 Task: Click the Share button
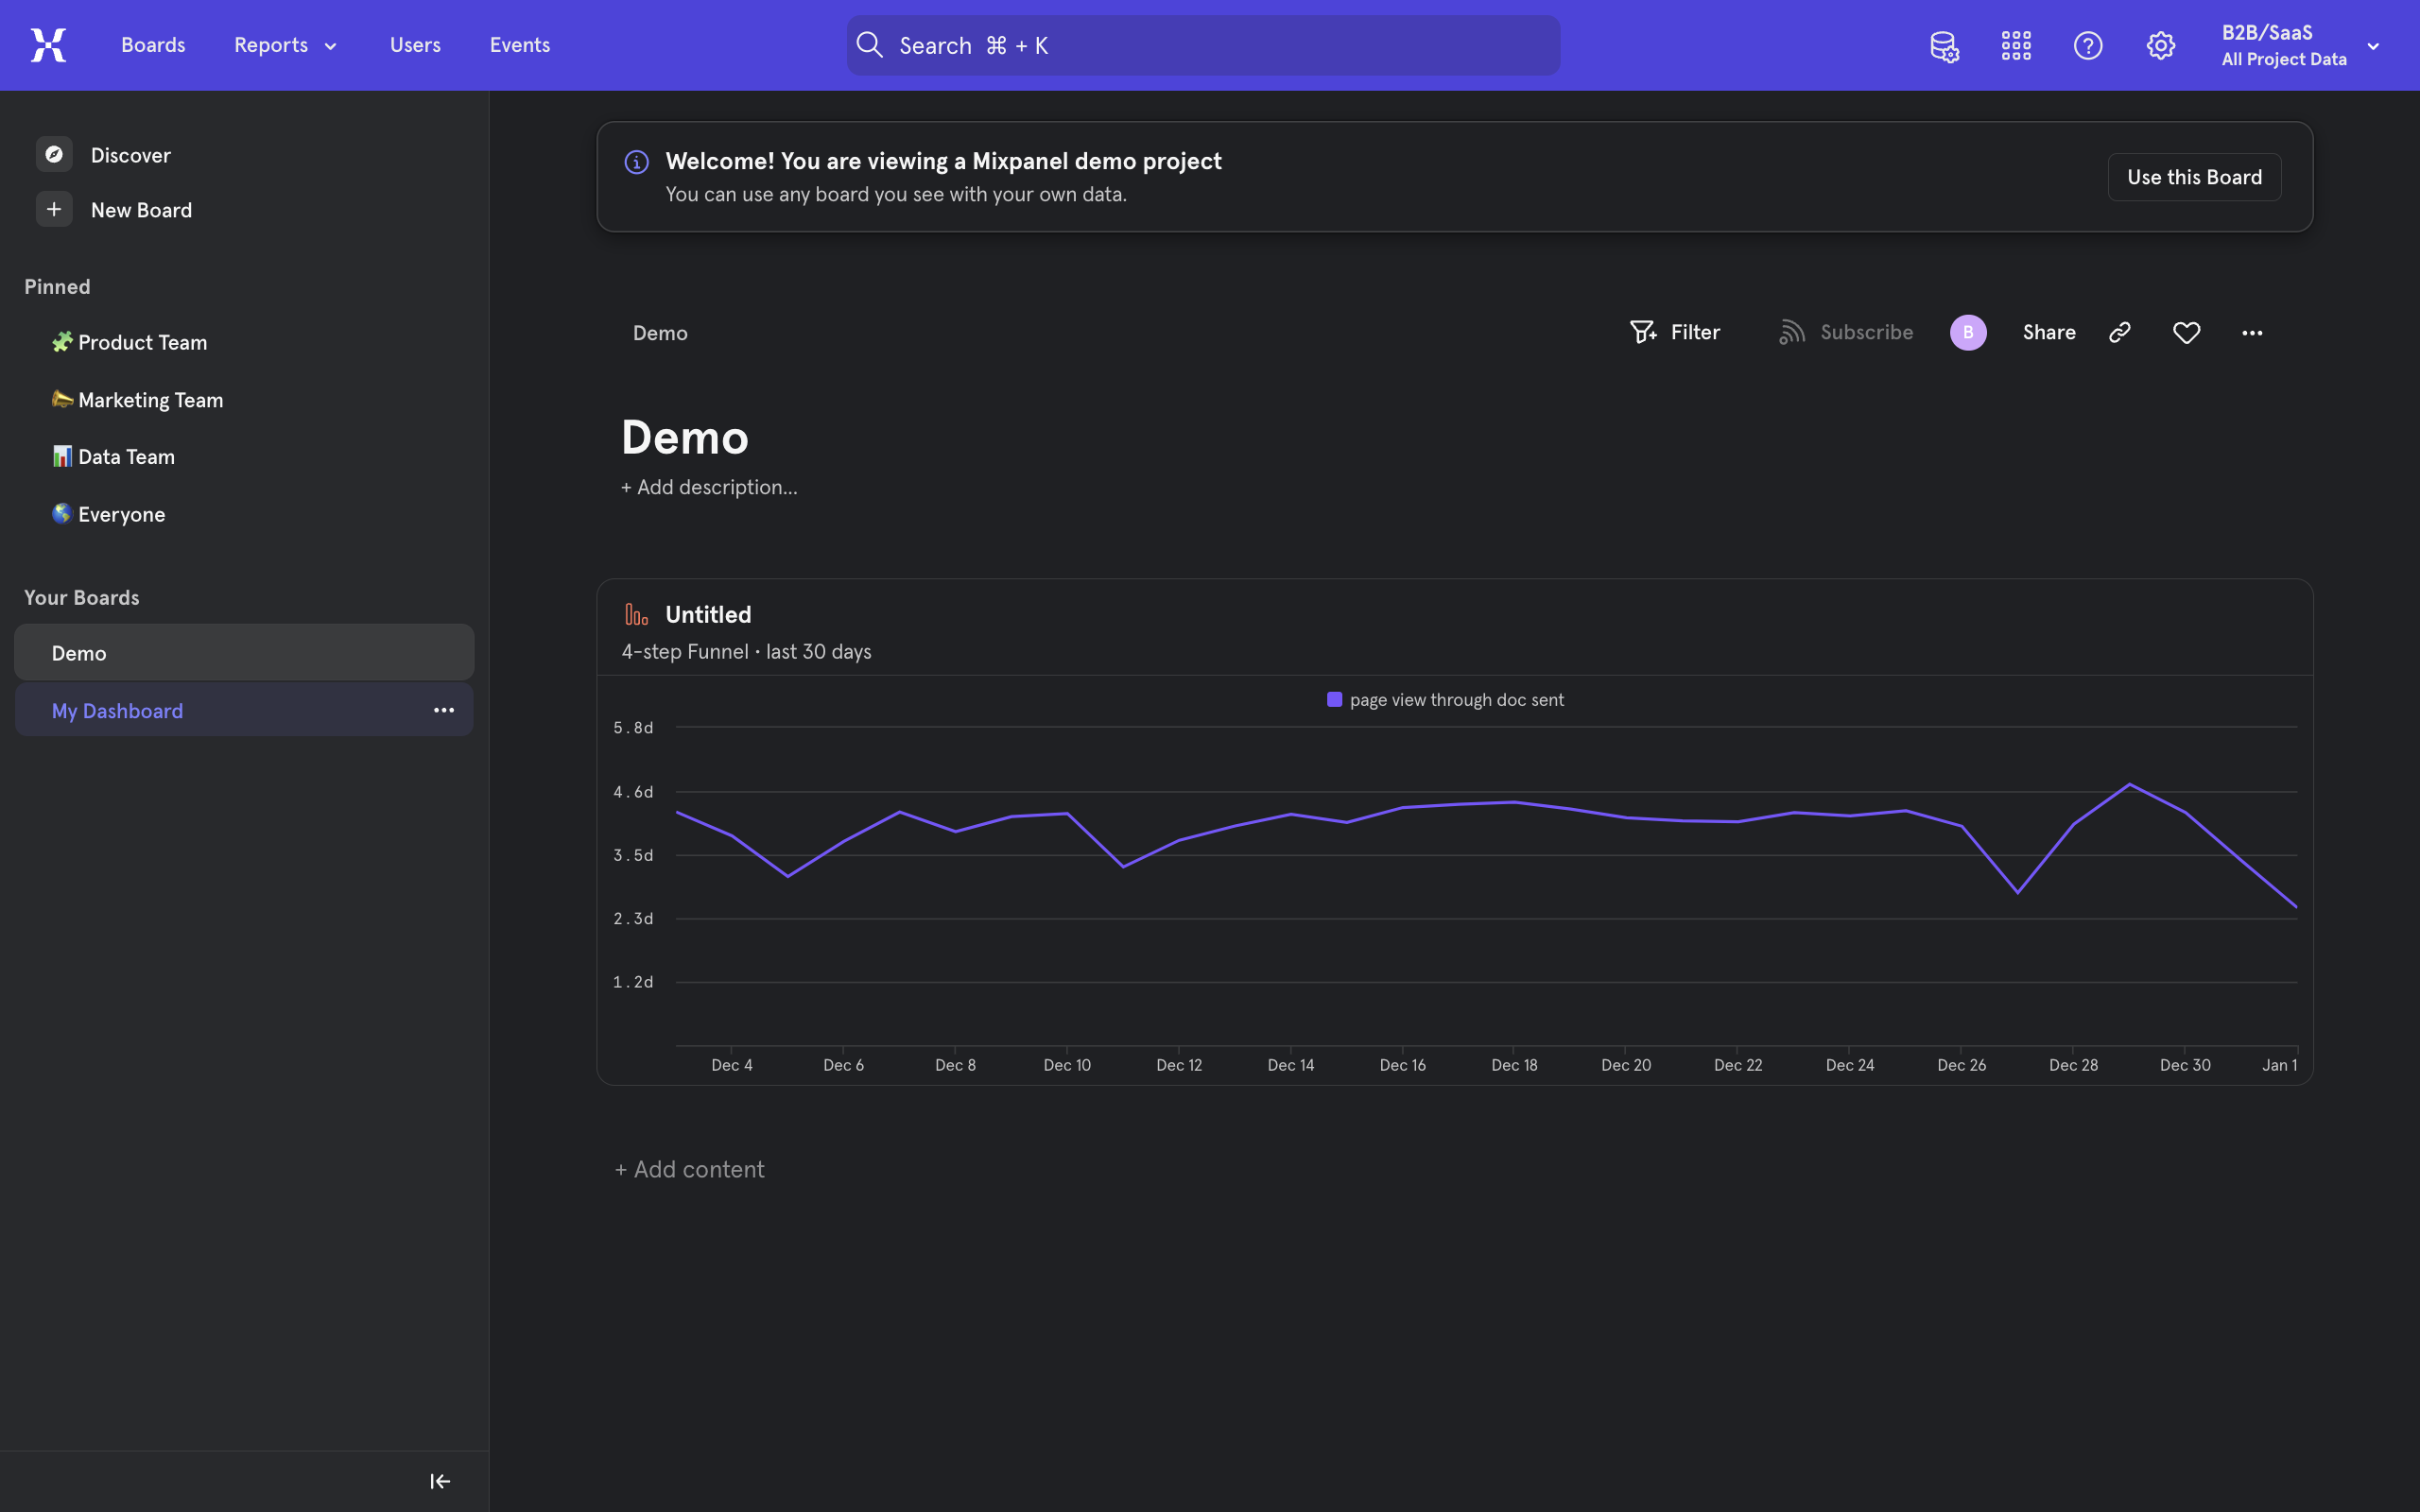click(x=2049, y=333)
